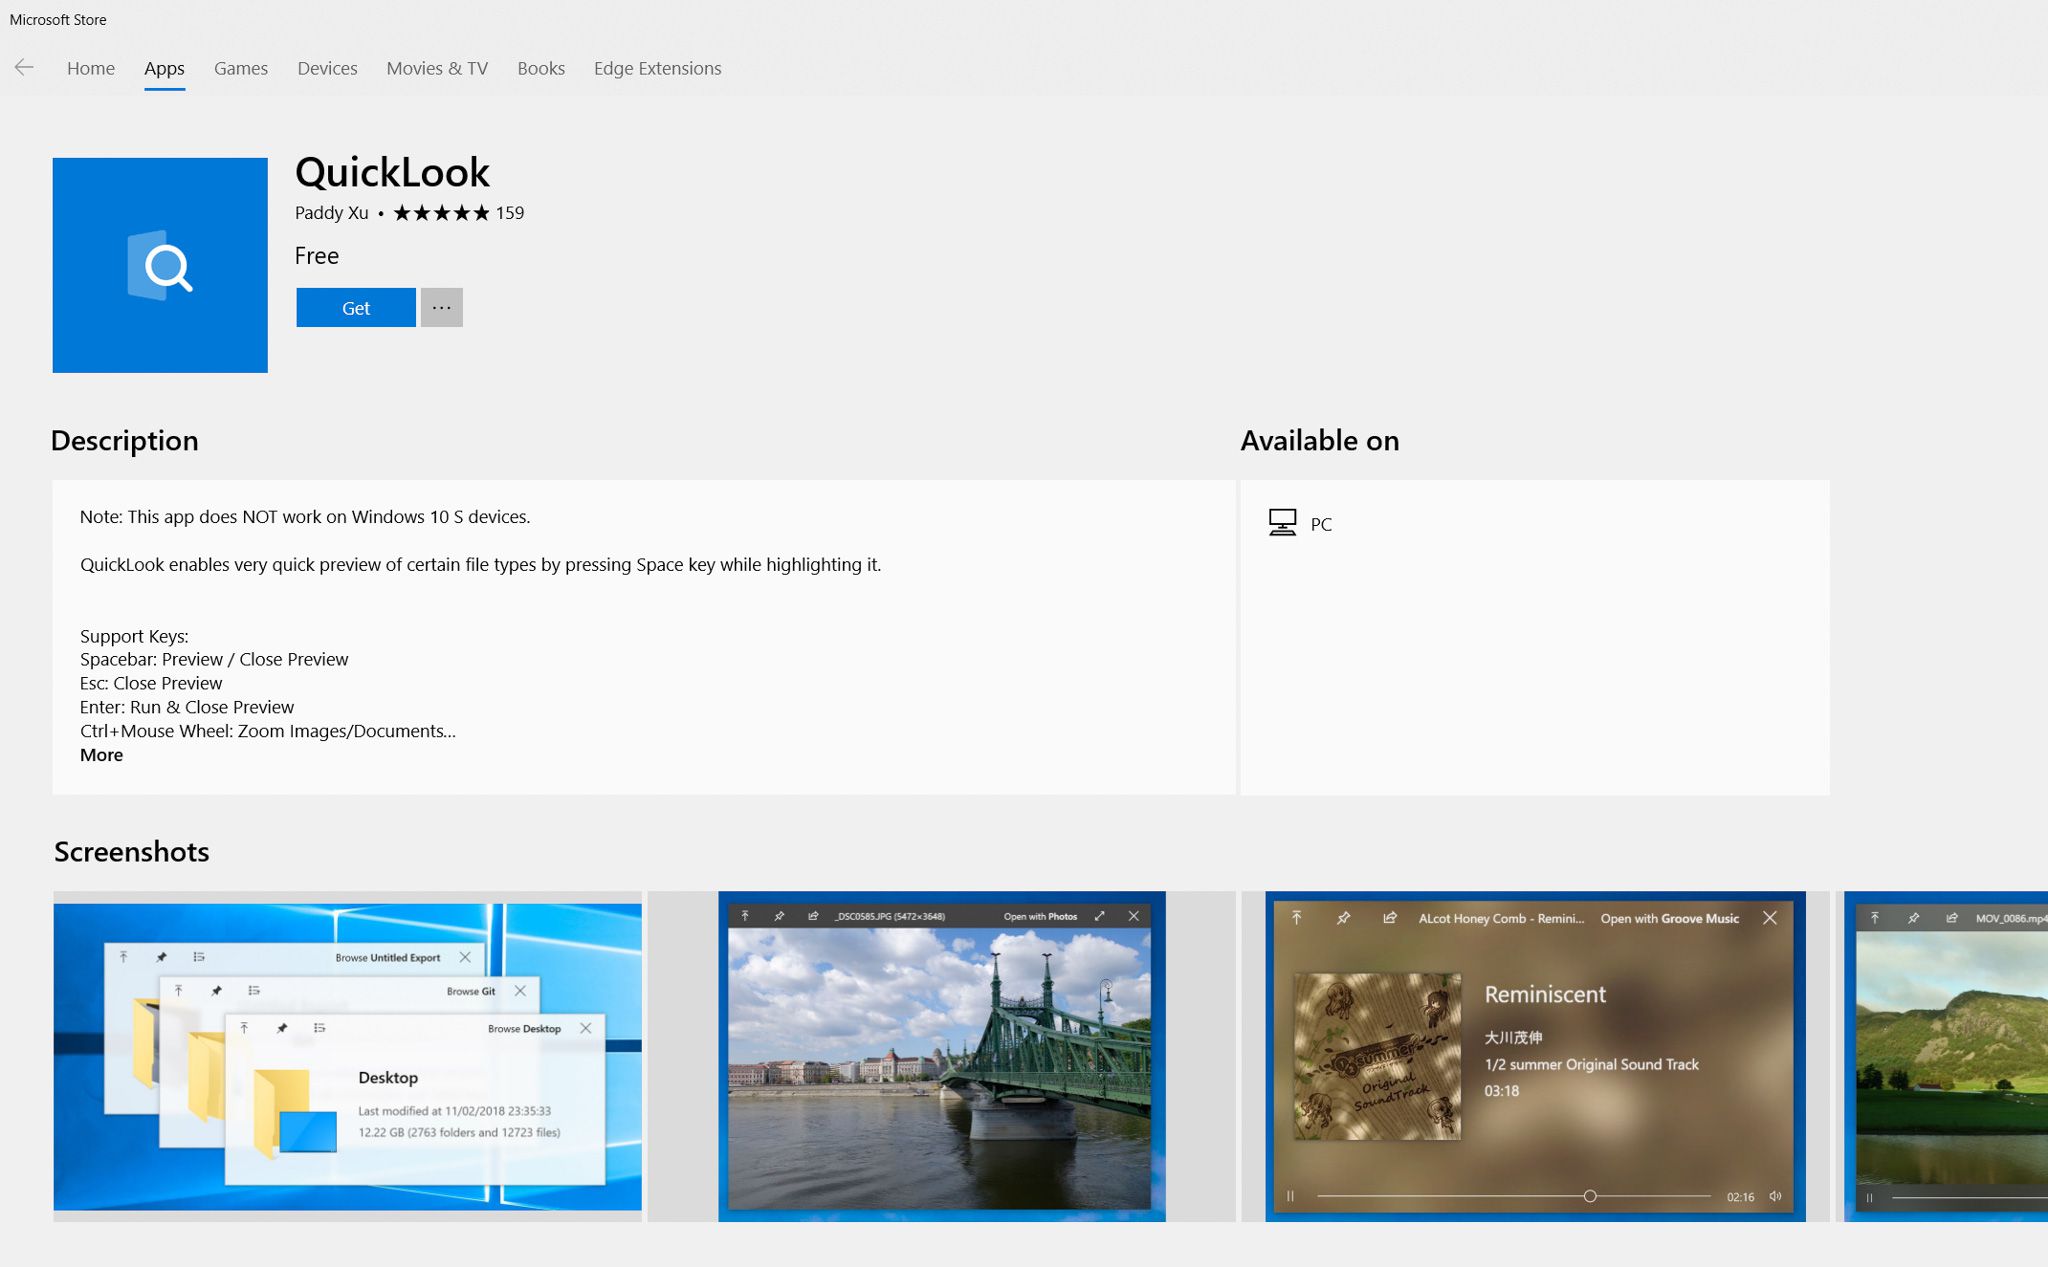
Task: Click the Free price label
Action: 317,256
